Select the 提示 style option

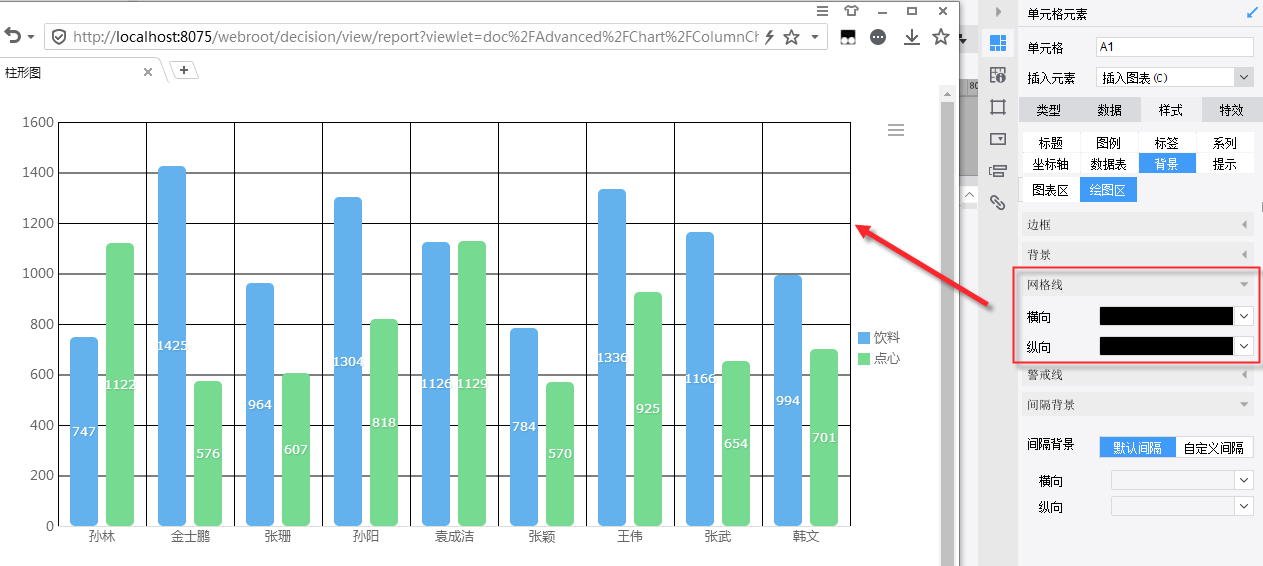[1224, 163]
